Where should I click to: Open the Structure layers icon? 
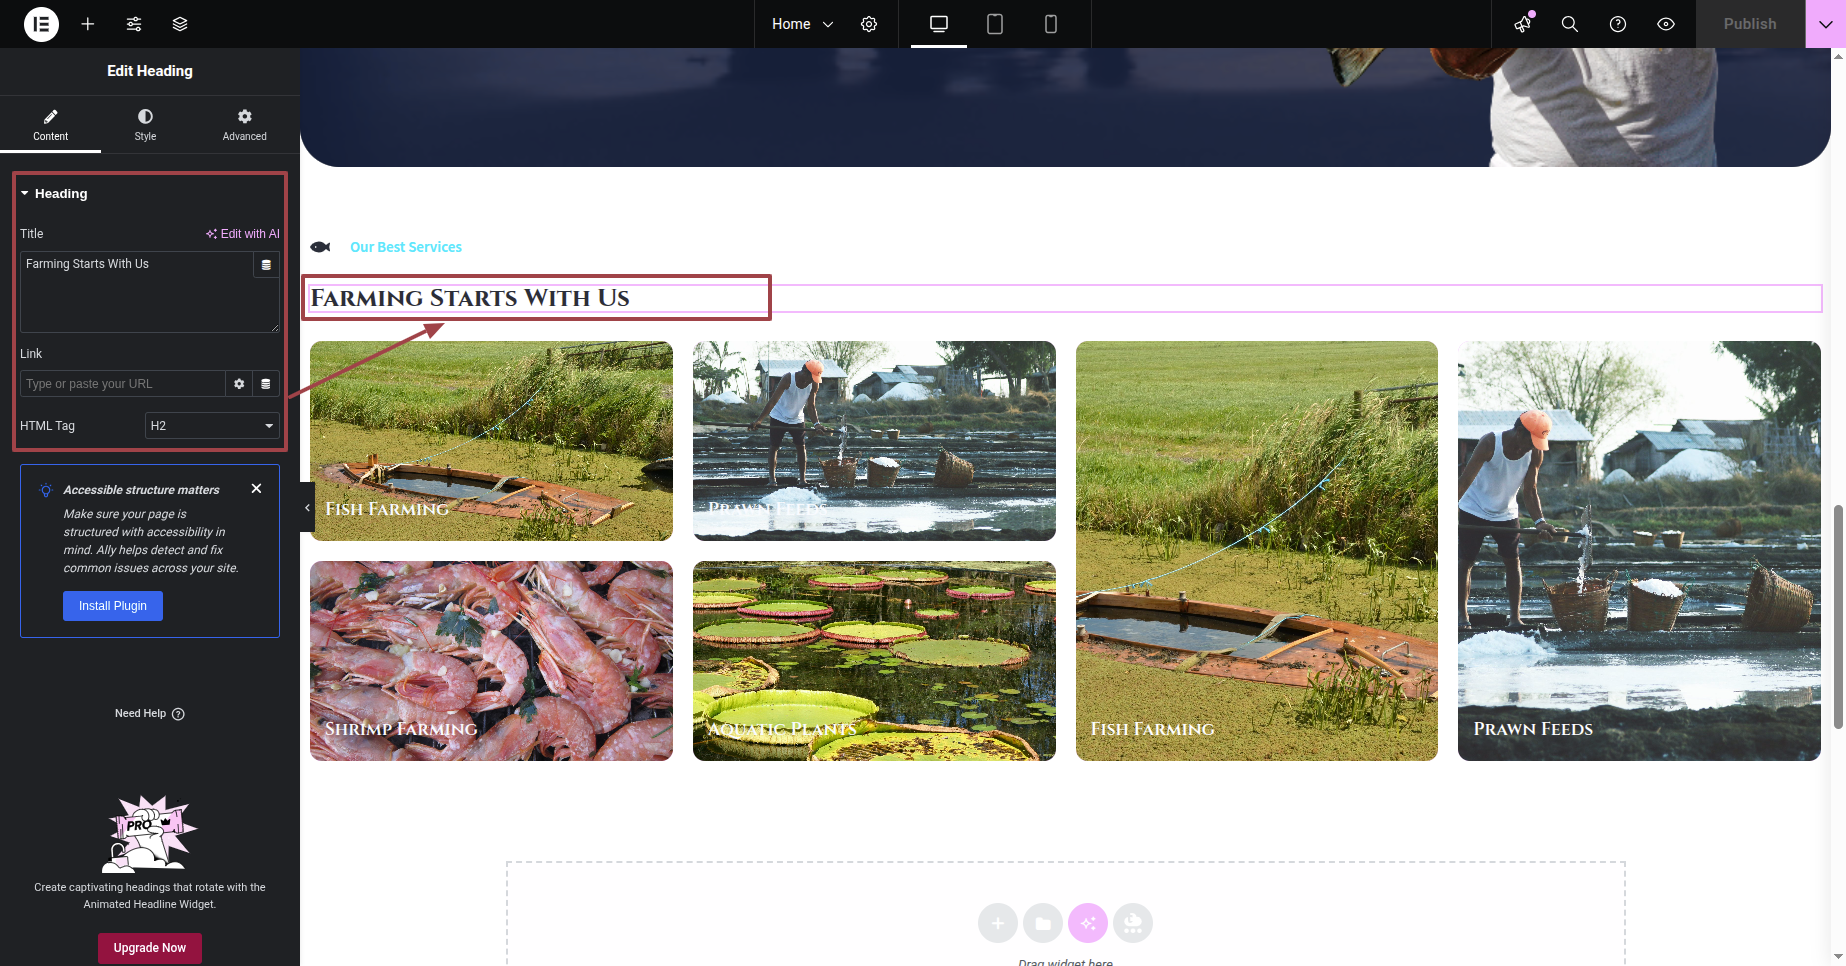point(180,24)
